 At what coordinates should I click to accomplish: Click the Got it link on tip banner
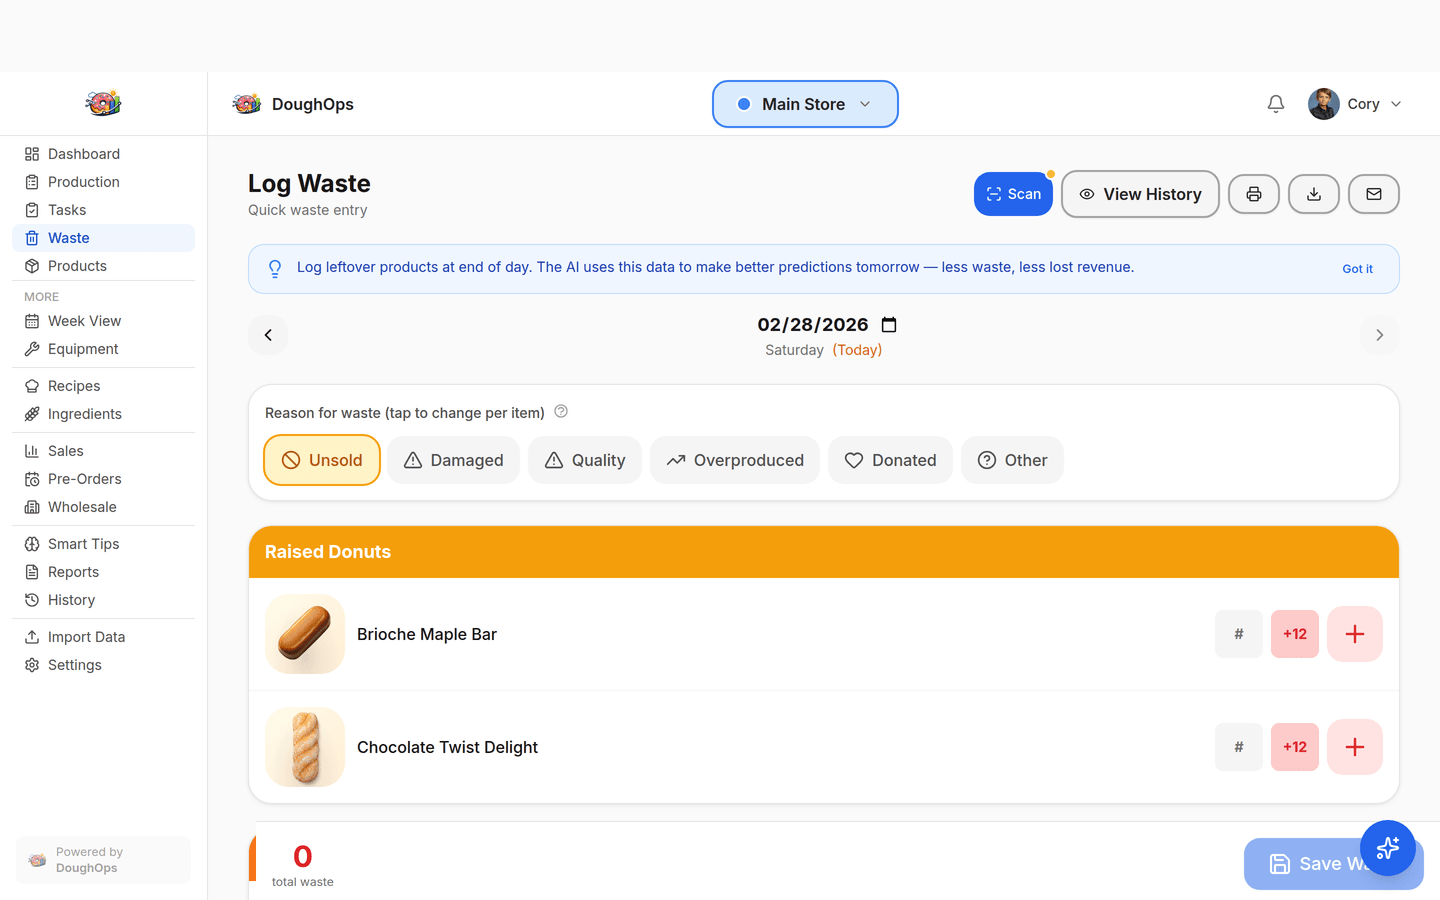[x=1357, y=268]
